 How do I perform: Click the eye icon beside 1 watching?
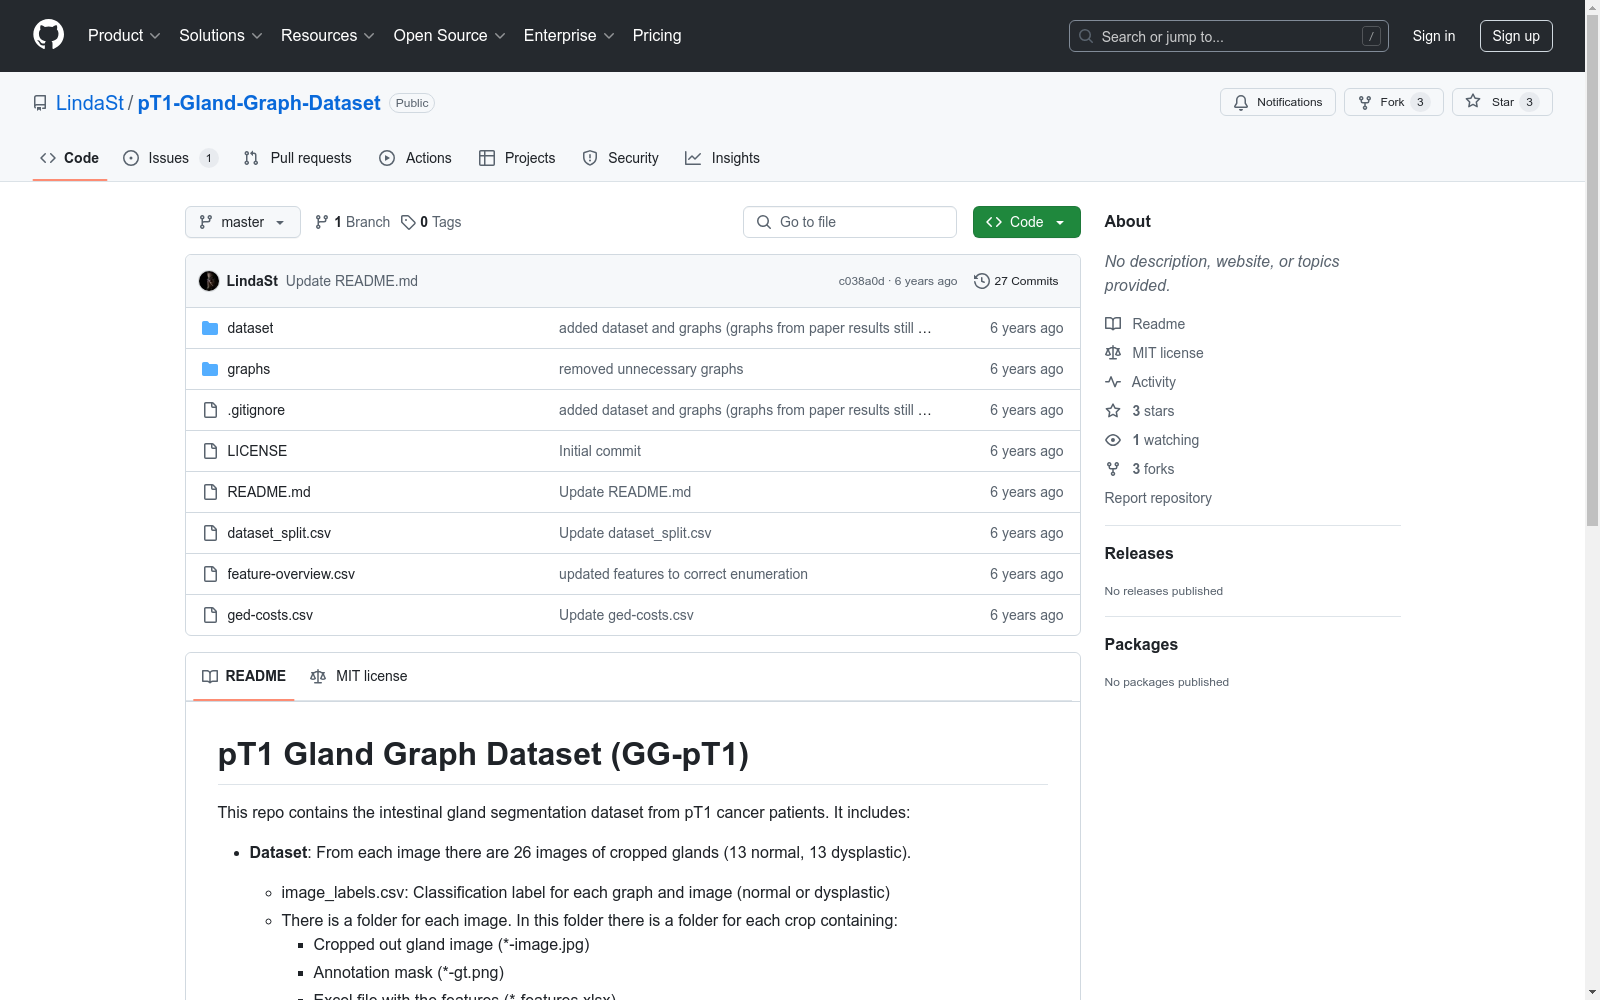[x=1113, y=440]
